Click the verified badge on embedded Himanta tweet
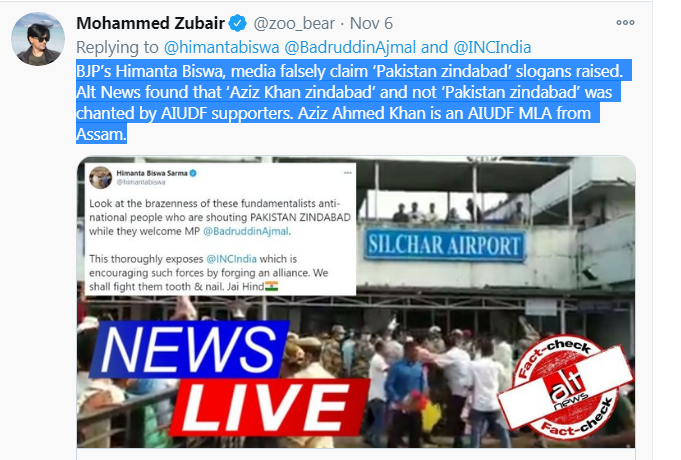This screenshot has height=460, width=681. (x=193, y=173)
